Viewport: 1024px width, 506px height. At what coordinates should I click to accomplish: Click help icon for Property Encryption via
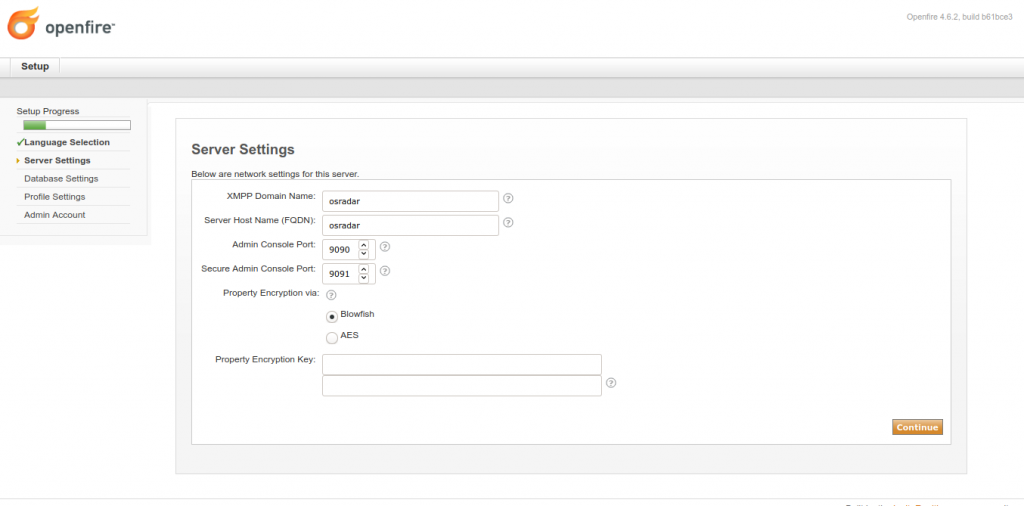pyautogui.click(x=331, y=295)
